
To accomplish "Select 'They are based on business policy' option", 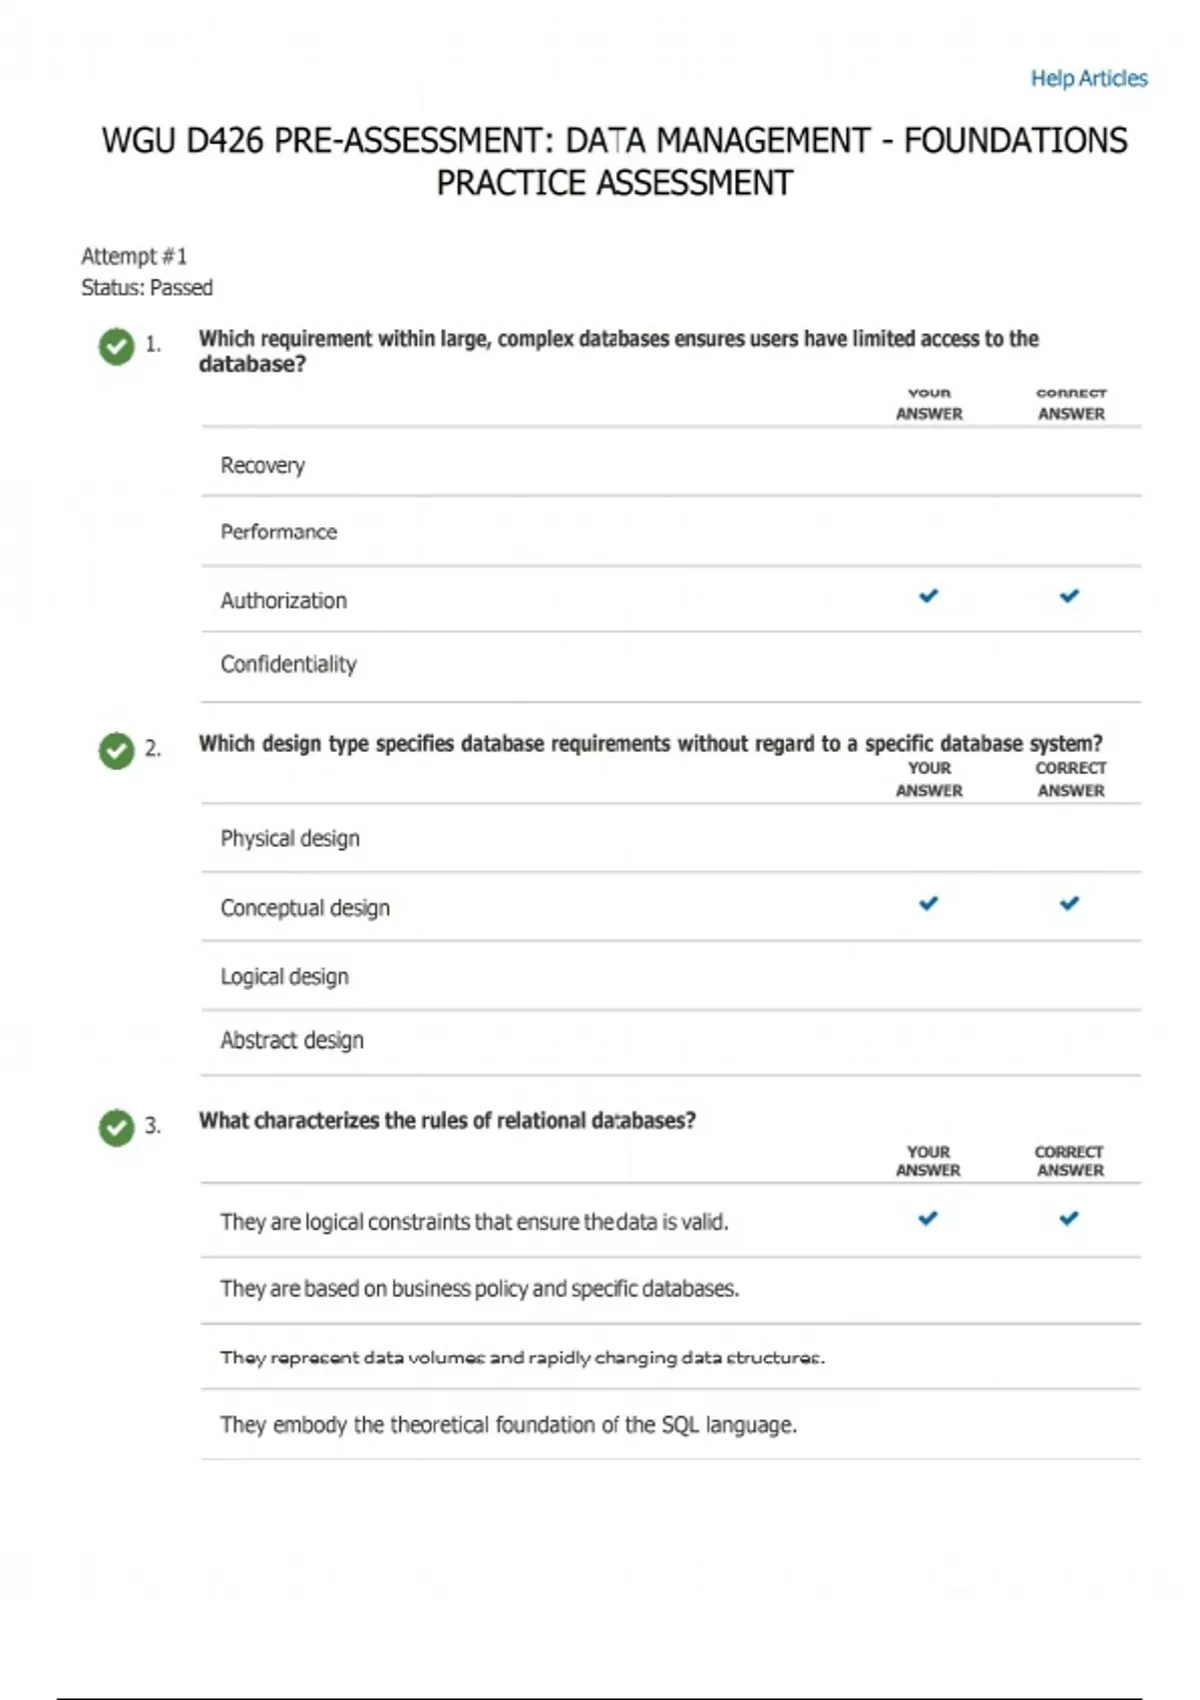I will 479,1288.
